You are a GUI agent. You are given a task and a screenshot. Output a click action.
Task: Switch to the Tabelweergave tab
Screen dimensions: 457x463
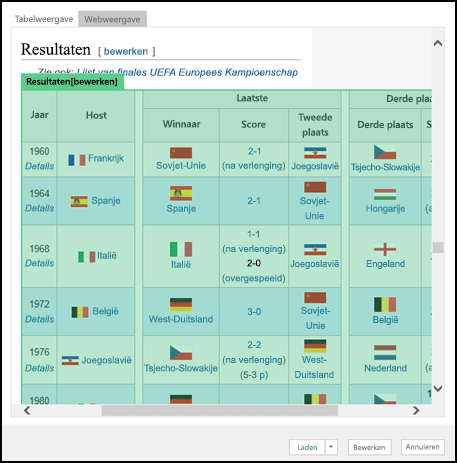click(44, 19)
